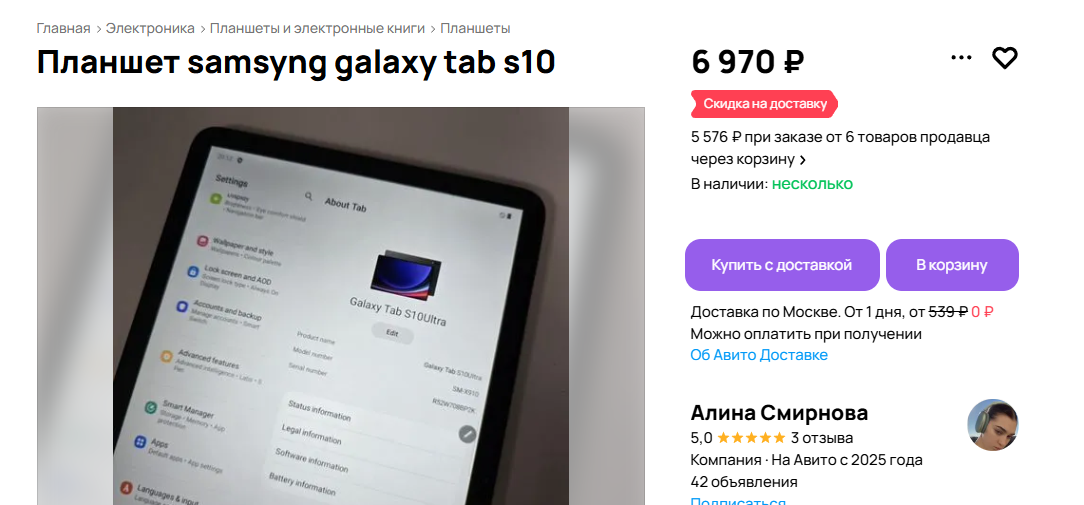Open the Планшеты breadcrumb link
The width and height of the screenshot is (1084, 505).
tap(475, 28)
